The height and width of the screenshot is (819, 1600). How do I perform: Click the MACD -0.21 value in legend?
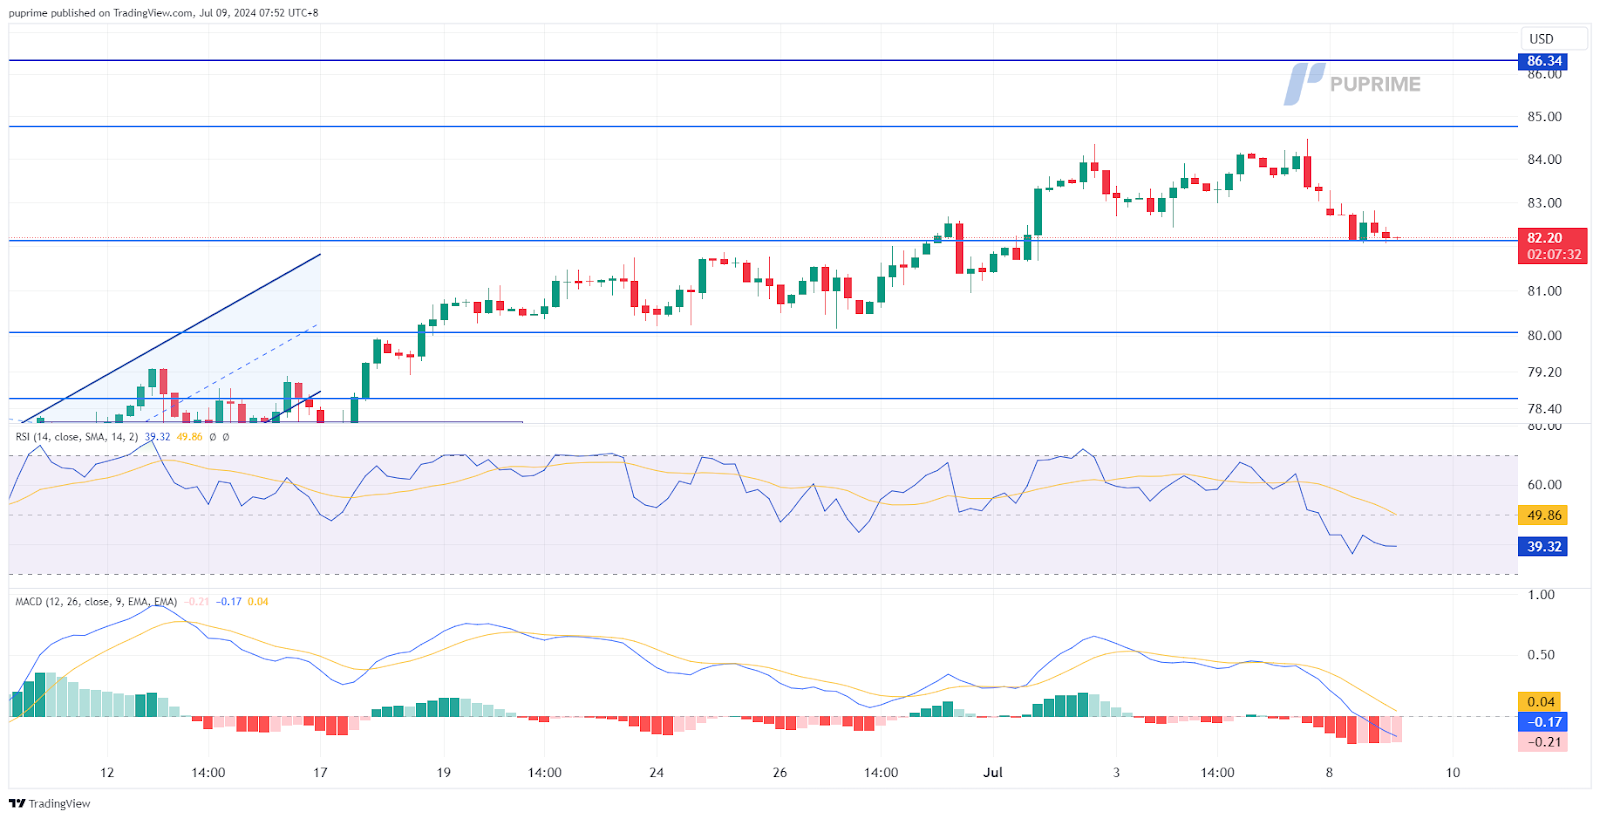[197, 602]
